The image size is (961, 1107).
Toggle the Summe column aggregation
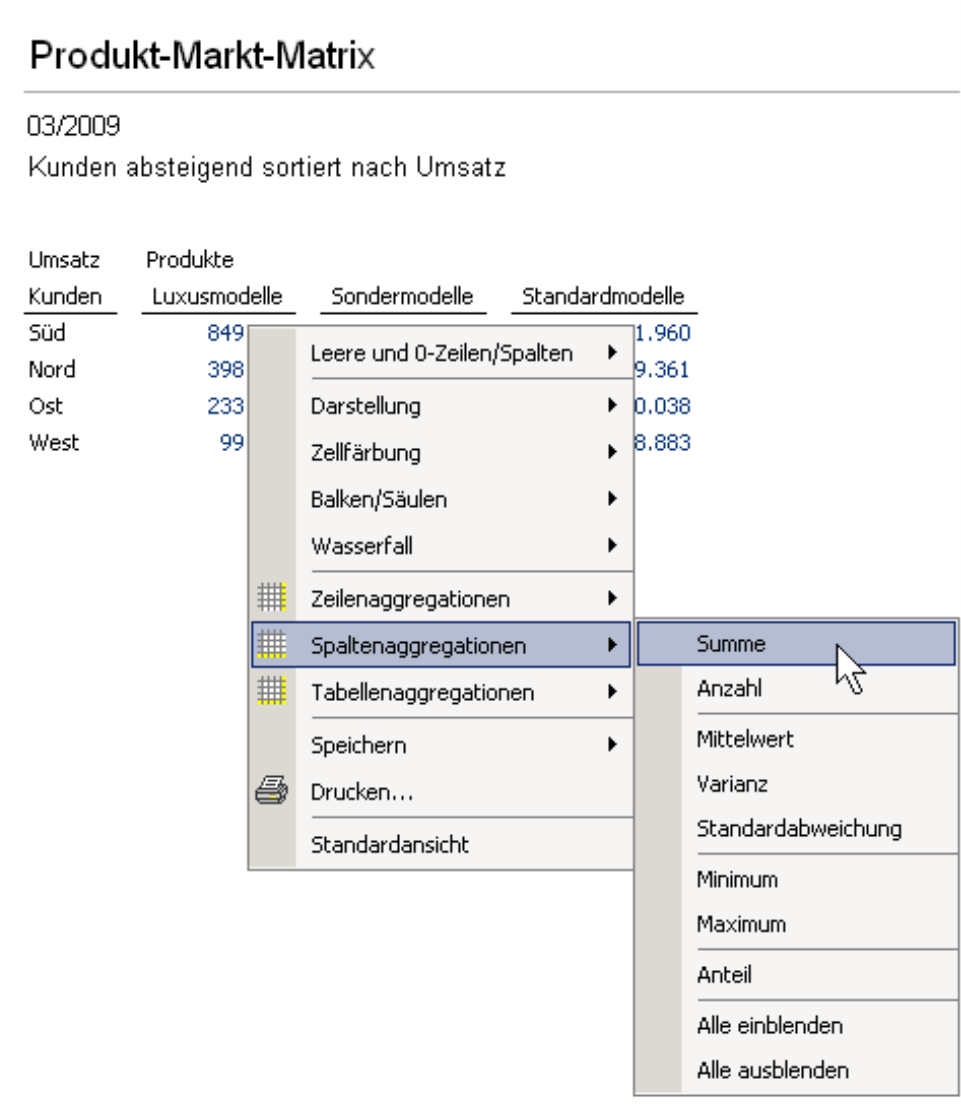pyautogui.click(x=731, y=645)
